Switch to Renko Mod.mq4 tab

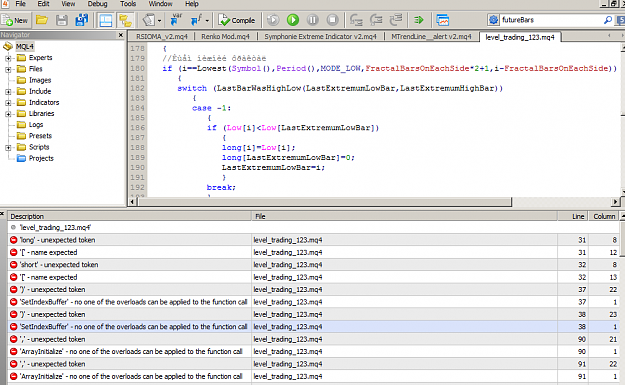click(x=225, y=37)
